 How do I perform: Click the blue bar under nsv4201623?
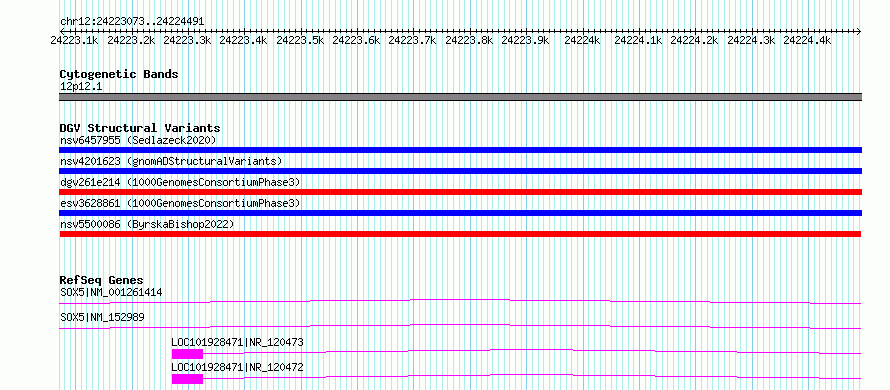pos(460,171)
